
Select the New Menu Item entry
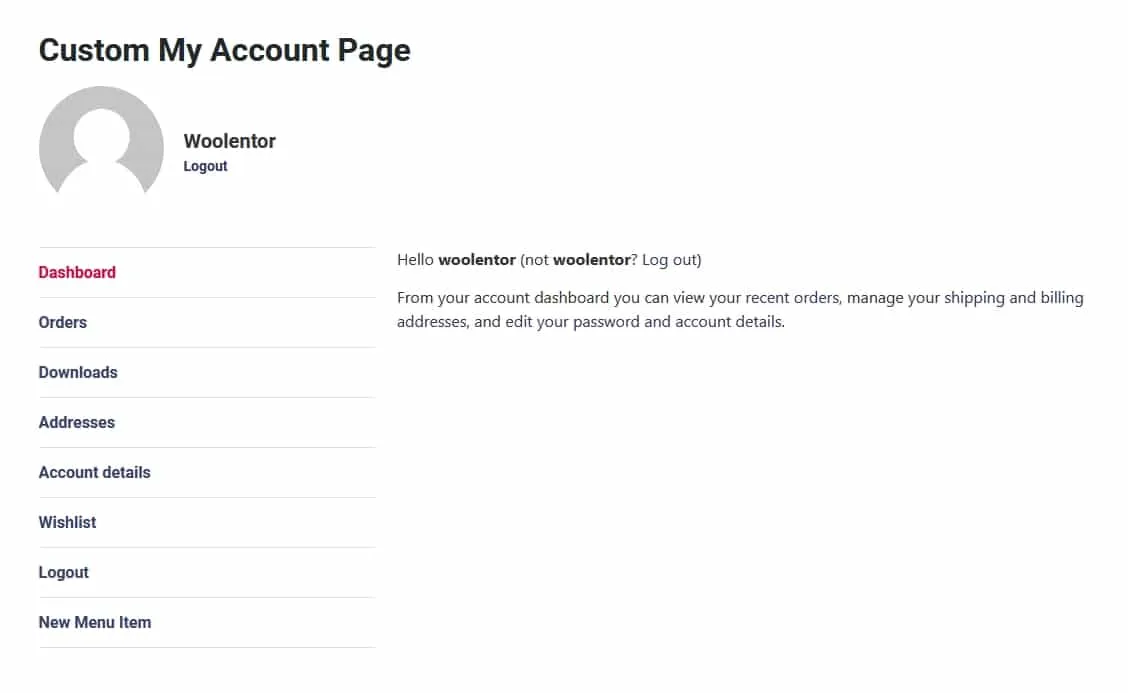coord(95,622)
